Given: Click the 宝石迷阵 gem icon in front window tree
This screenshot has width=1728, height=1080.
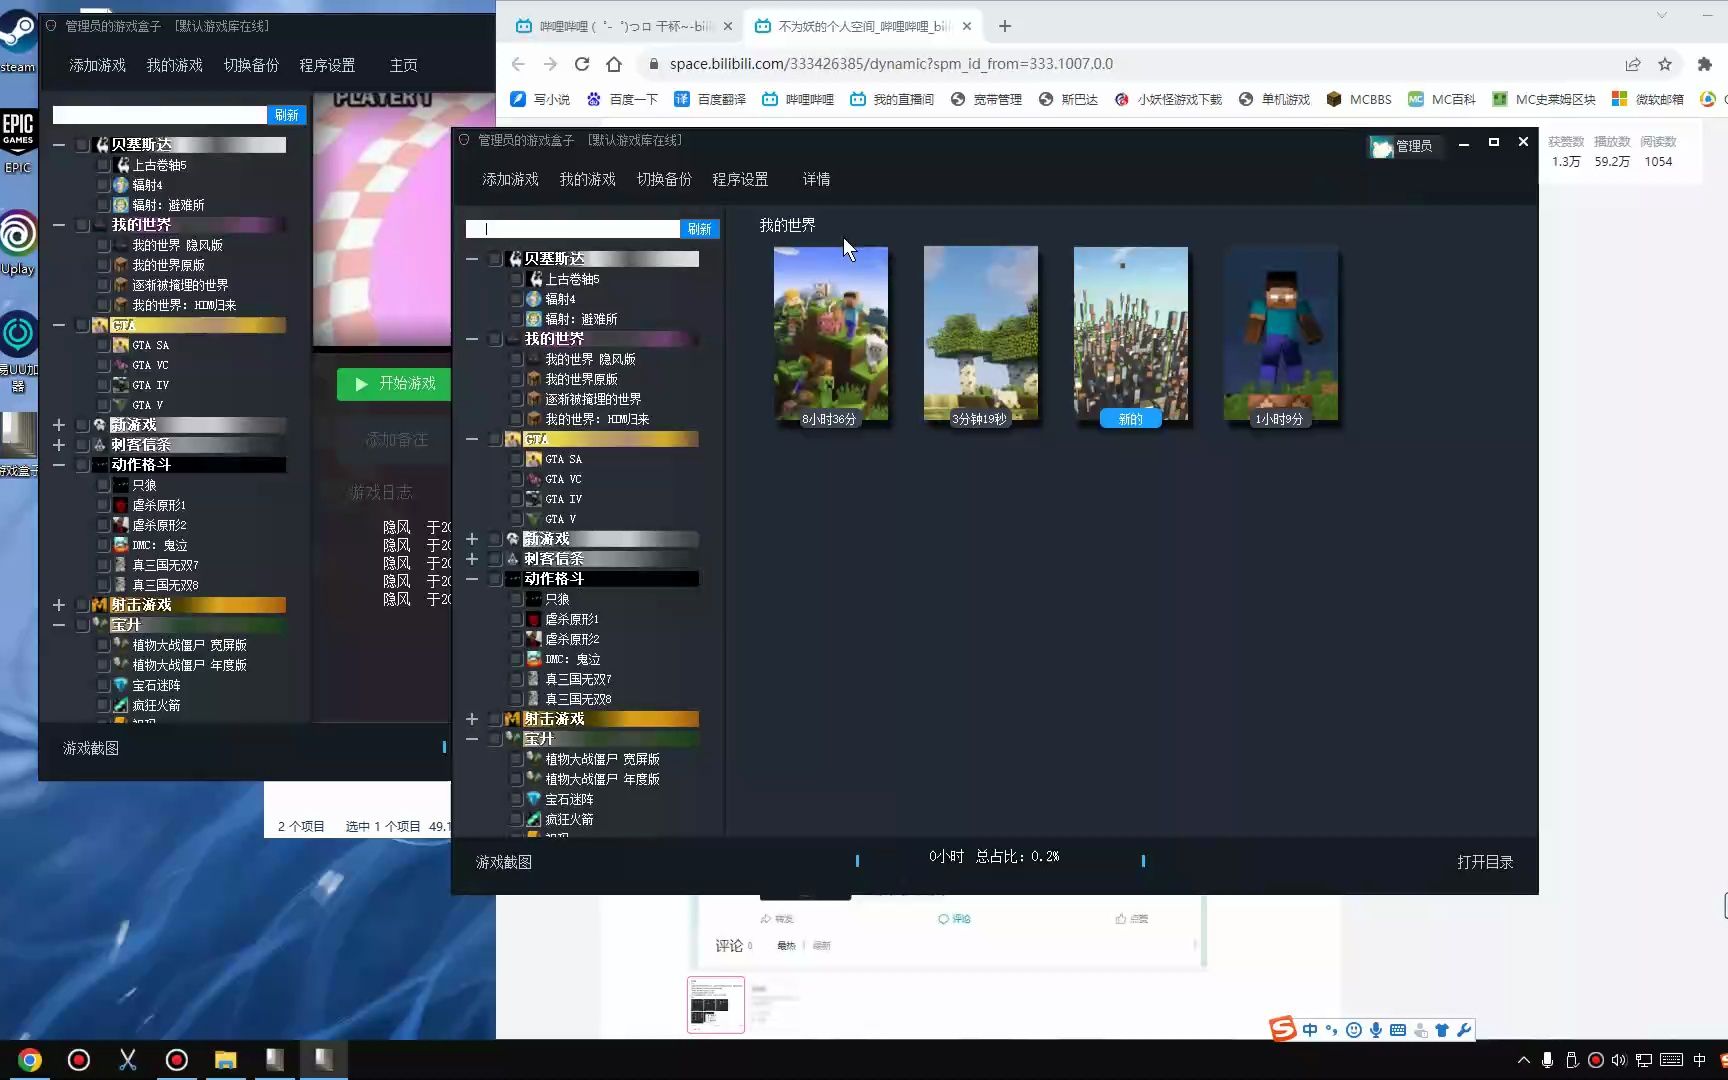Looking at the screenshot, I should click(x=535, y=799).
